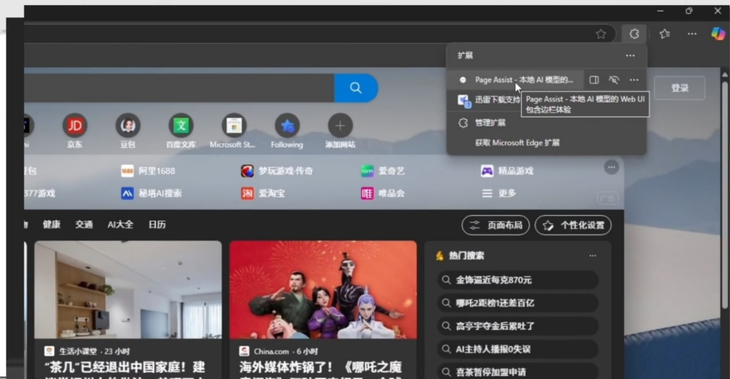Open the Copilot icon in toolbar
Viewport: 730px width, 379px height.
[x=718, y=34]
